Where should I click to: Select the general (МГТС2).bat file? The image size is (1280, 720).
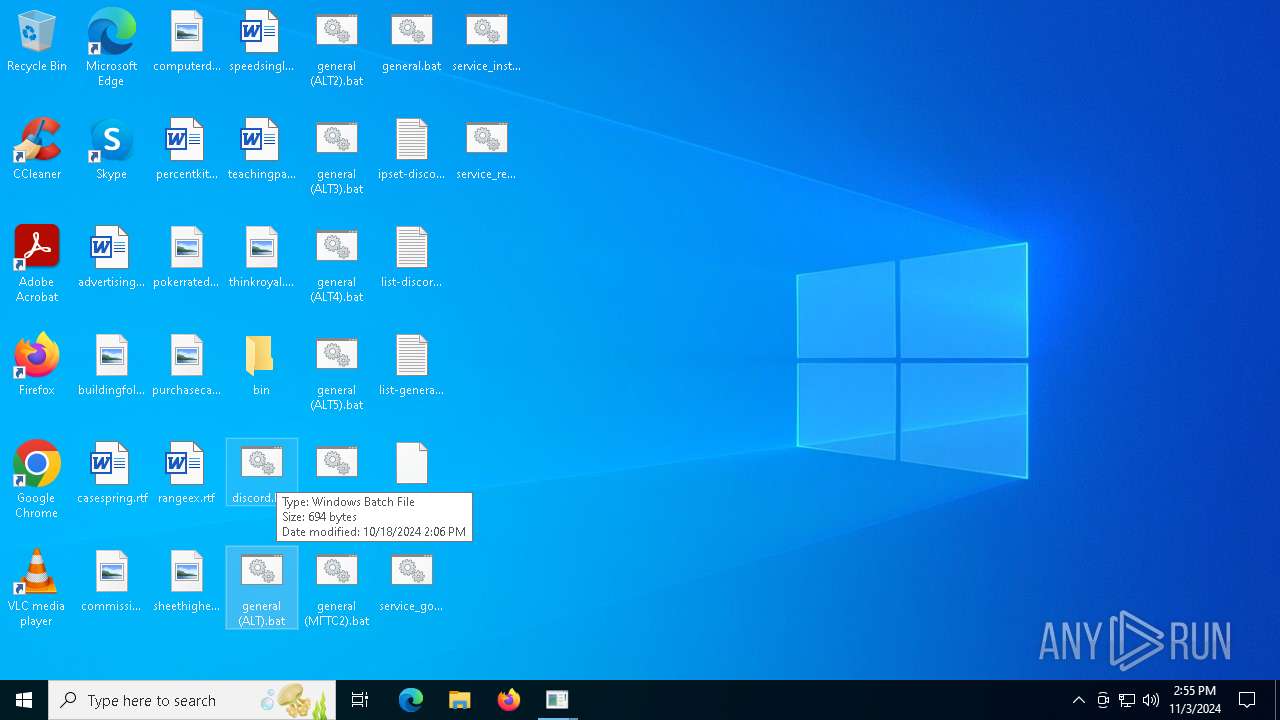pyautogui.click(x=336, y=588)
